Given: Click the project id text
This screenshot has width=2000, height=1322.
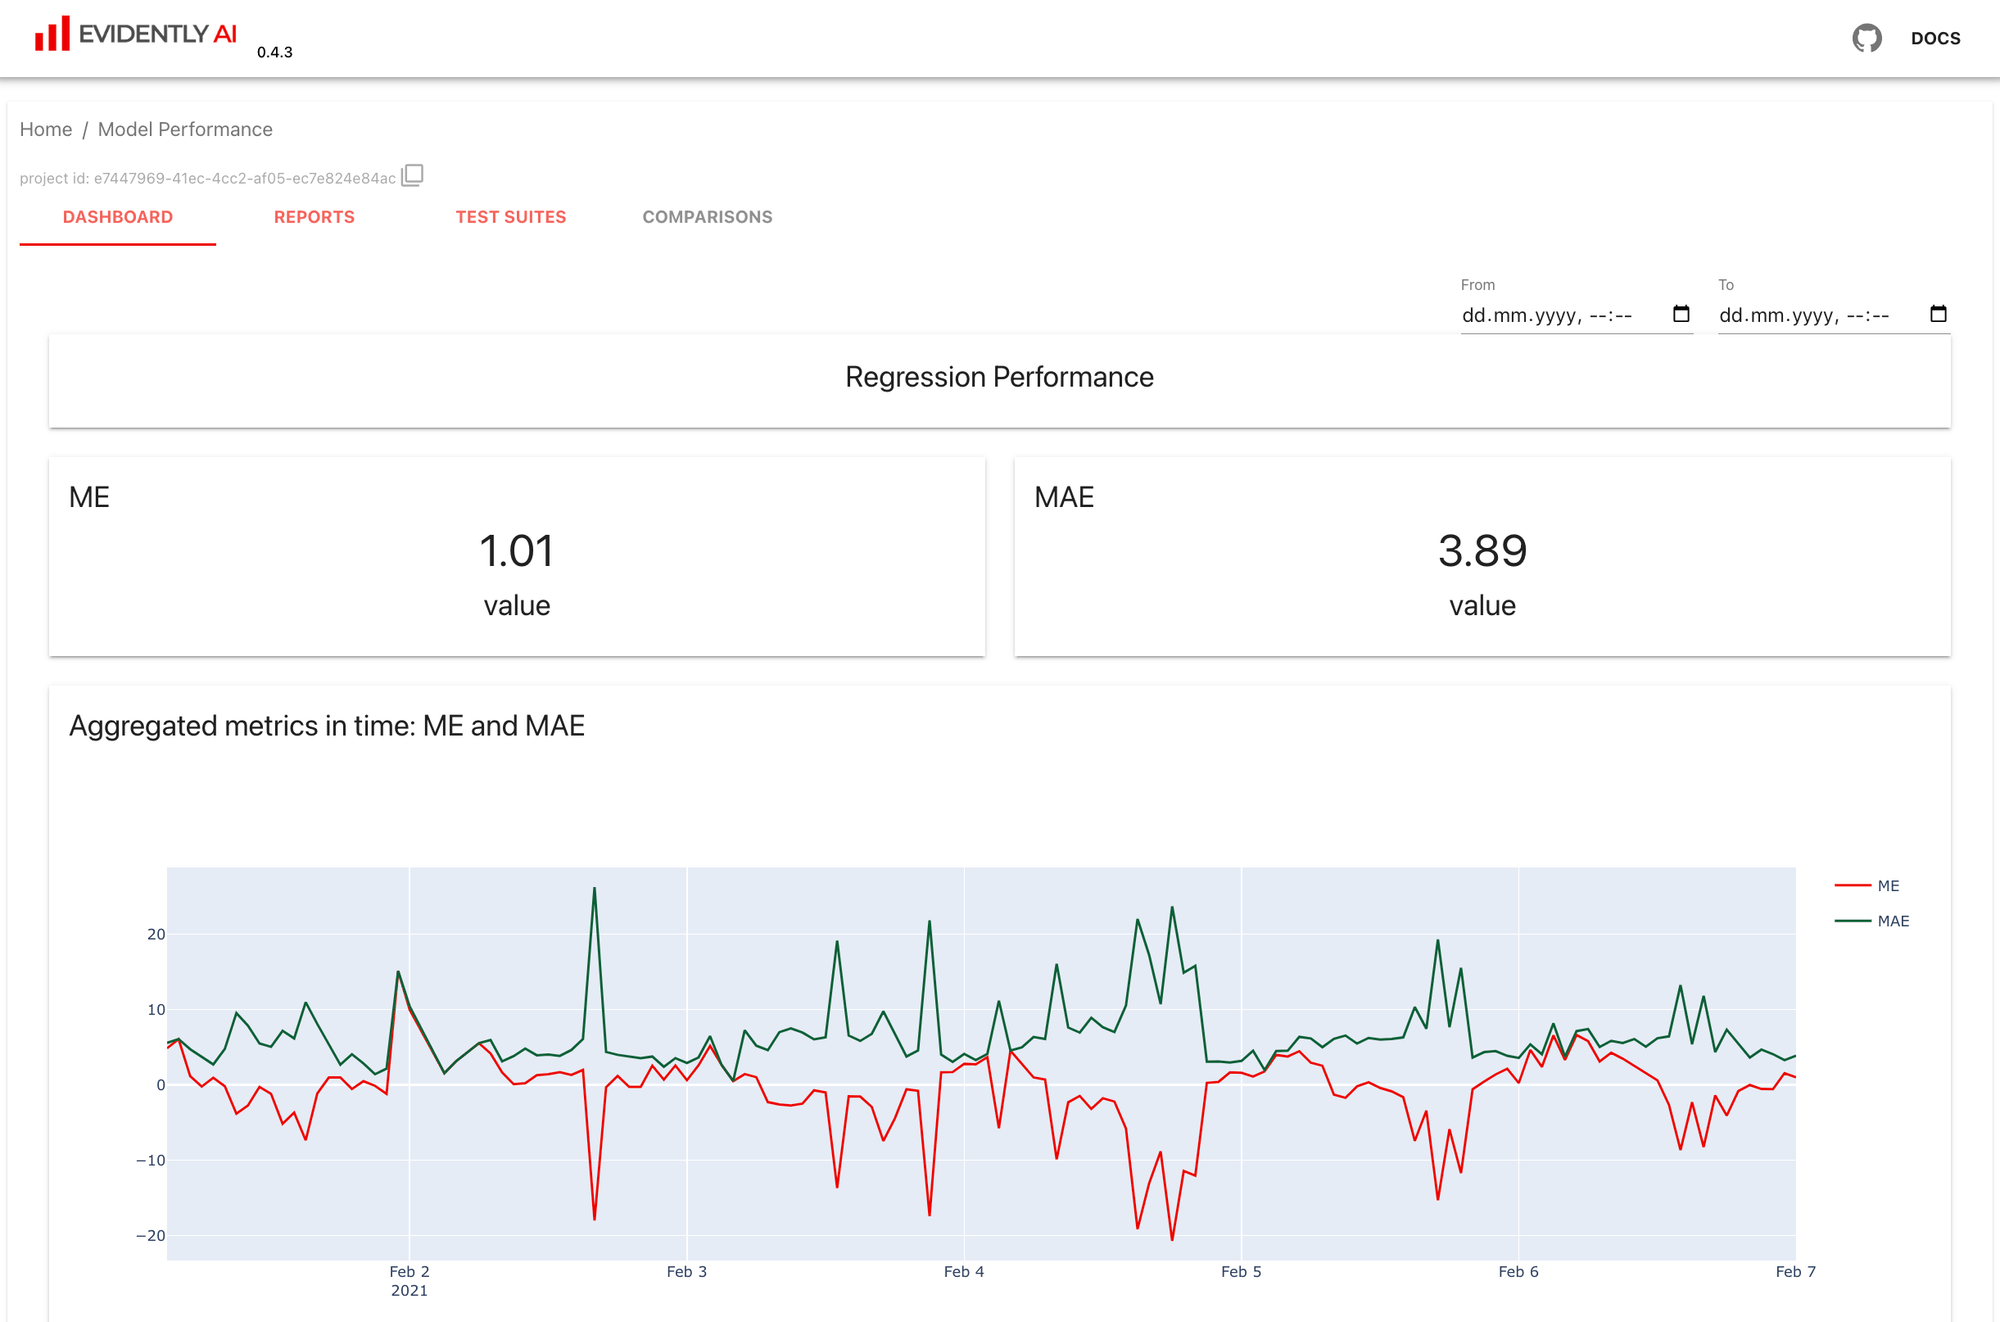Looking at the screenshot, I should coord(208,178).
